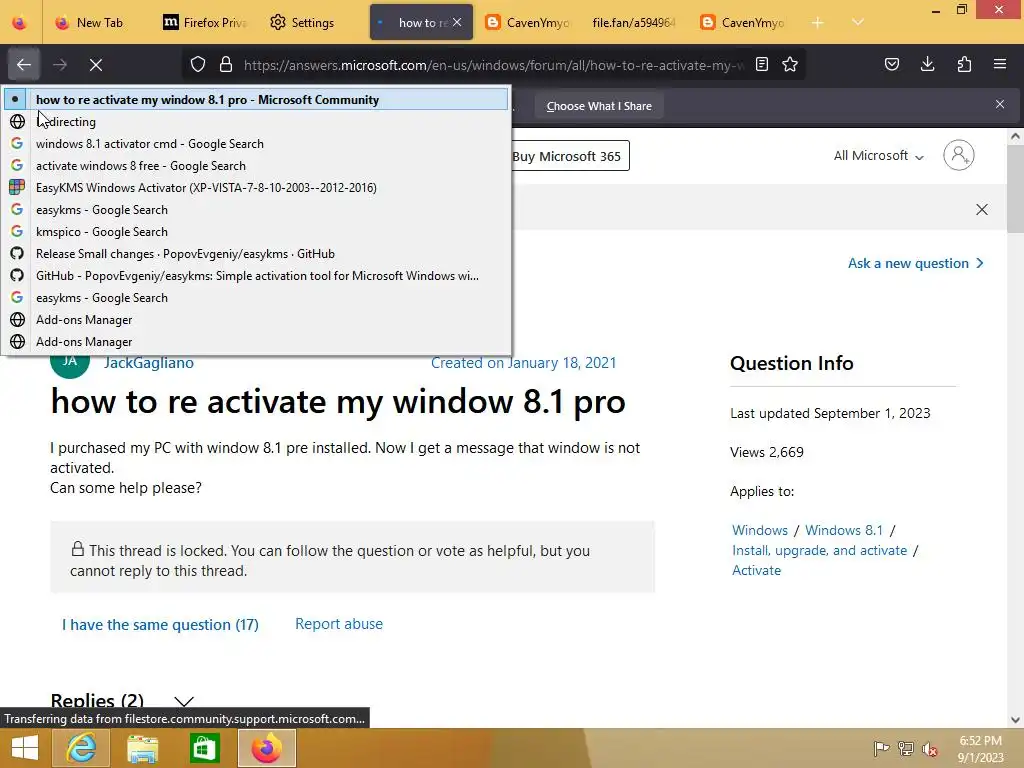Viewport: 1024px width, 768px height.
Task: Click the site security padlock icon
Action: coord(226,65)
